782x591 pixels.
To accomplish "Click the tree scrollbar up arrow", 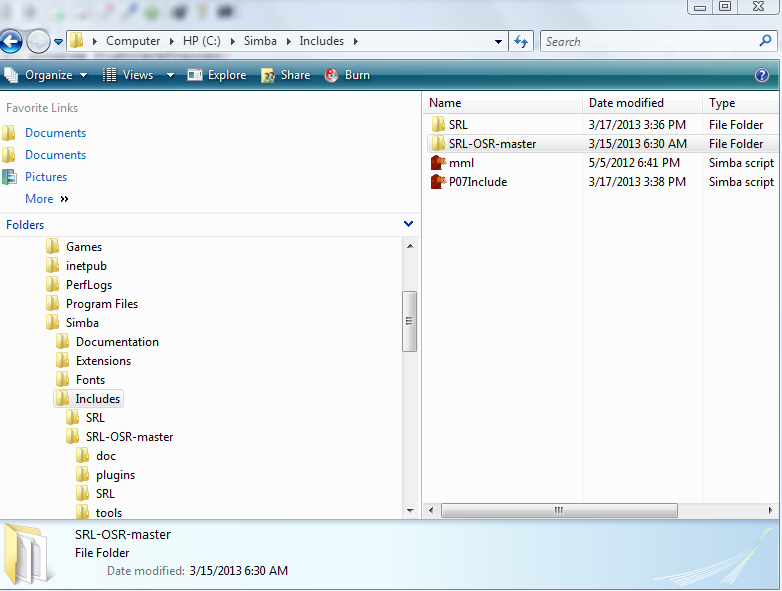I will pyautogui.click(x=410, y=246).
